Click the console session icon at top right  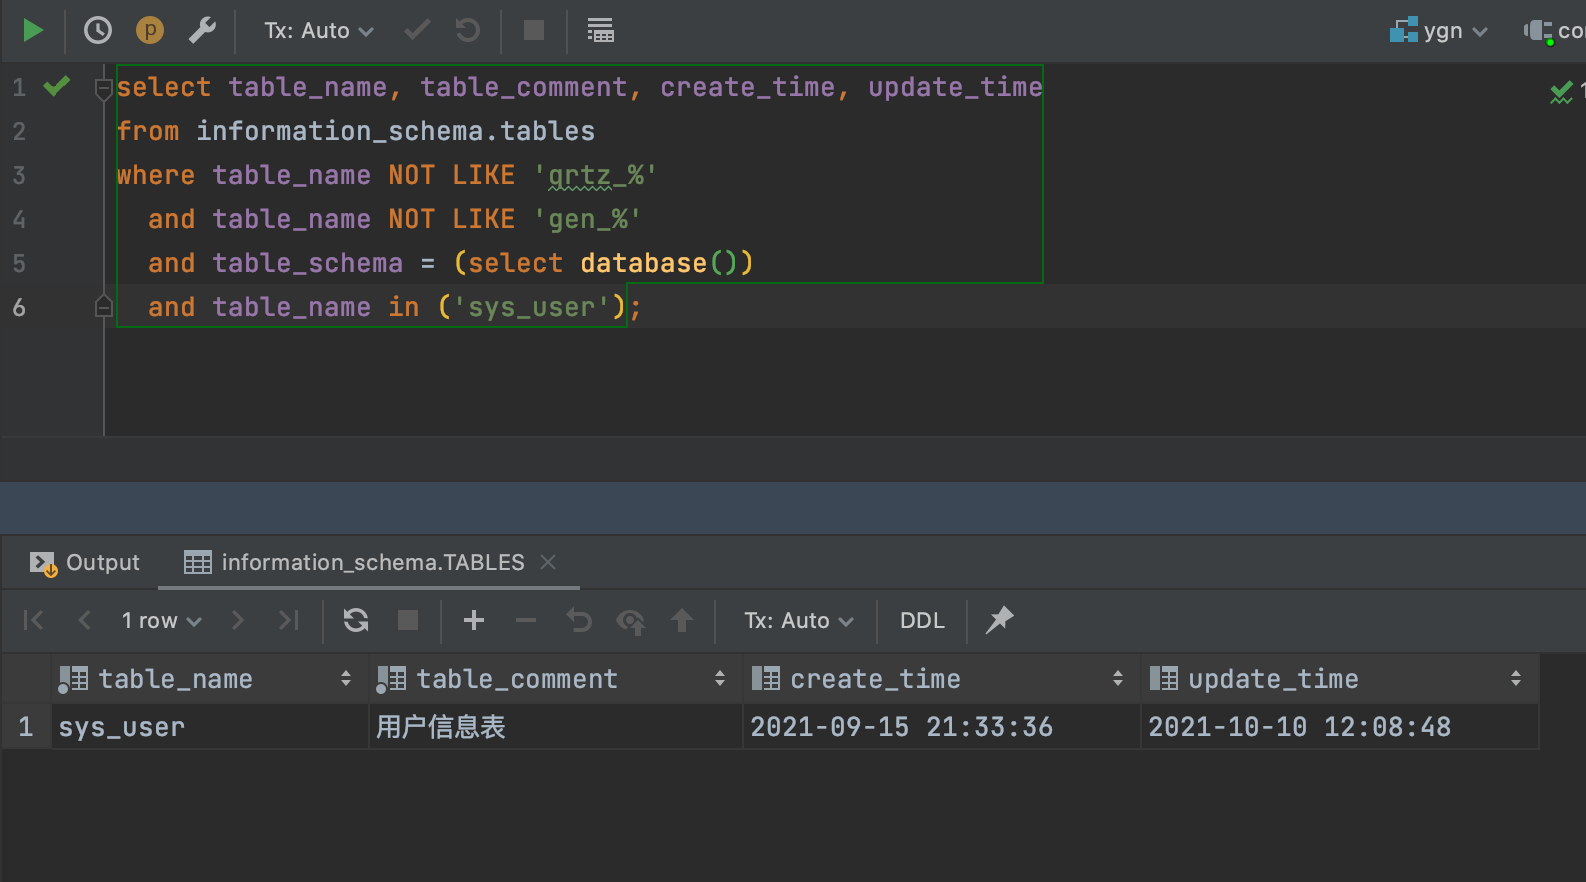pos(1537,31)
